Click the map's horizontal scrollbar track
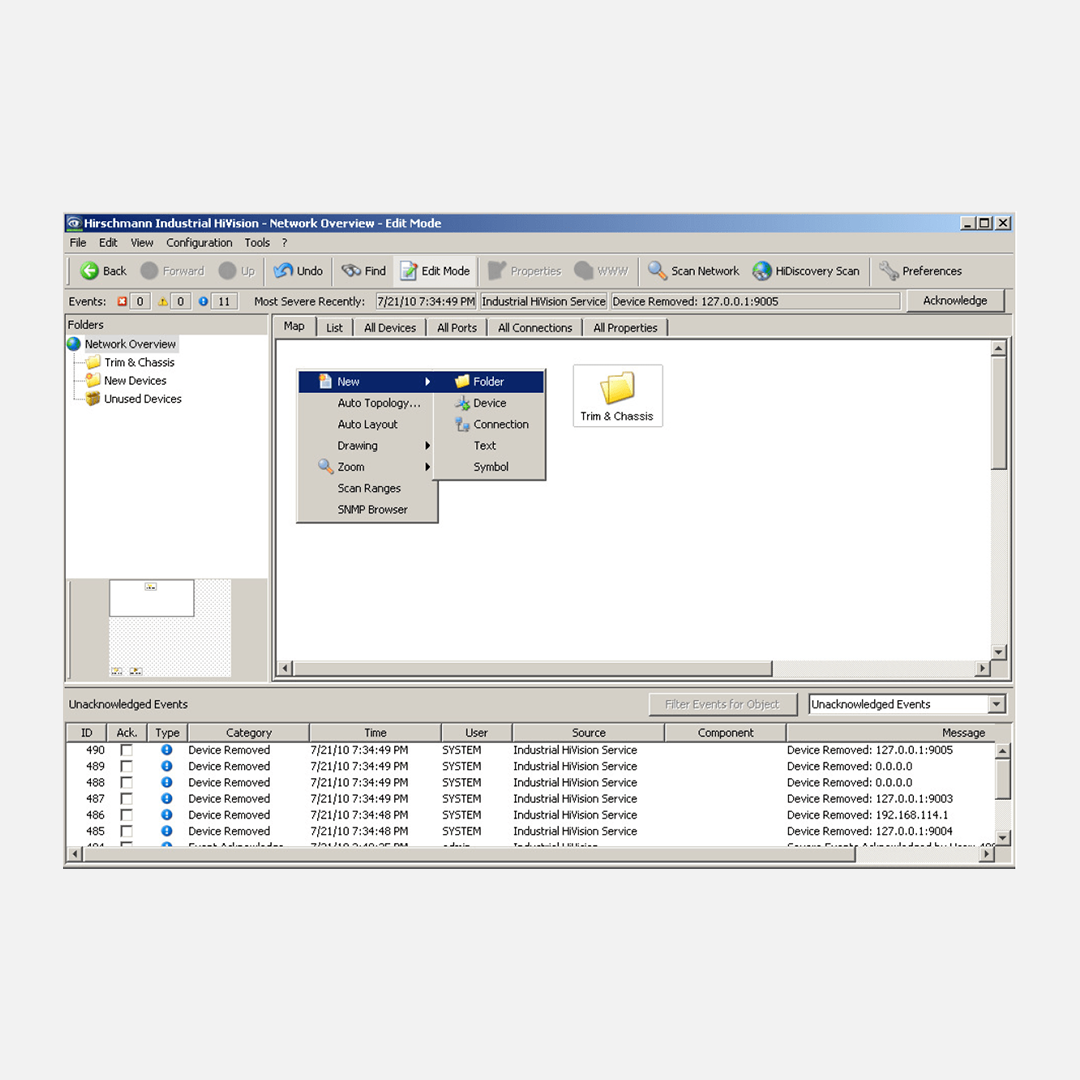The width and height of the screenshot is (1080, 1080). tap(632, 668)
